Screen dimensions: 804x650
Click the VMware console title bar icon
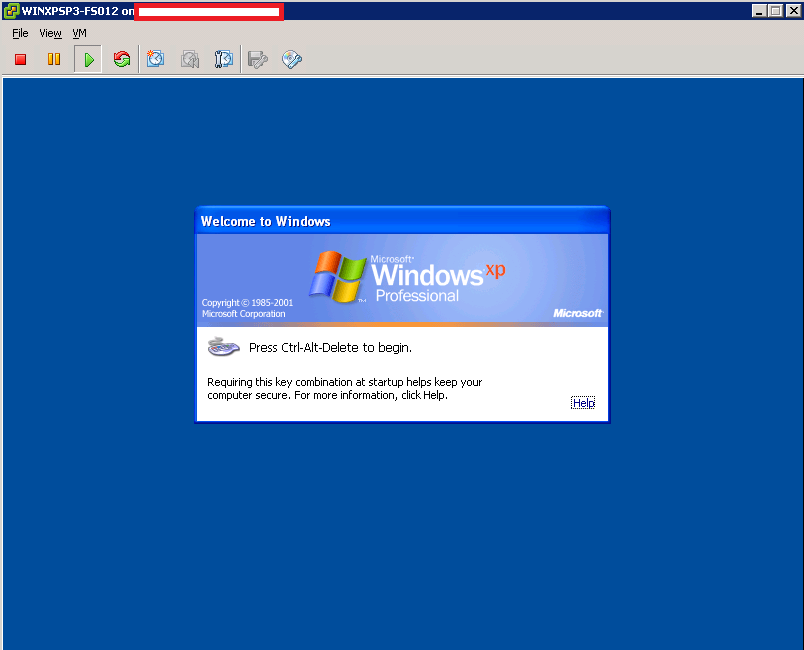coord(11,11)
